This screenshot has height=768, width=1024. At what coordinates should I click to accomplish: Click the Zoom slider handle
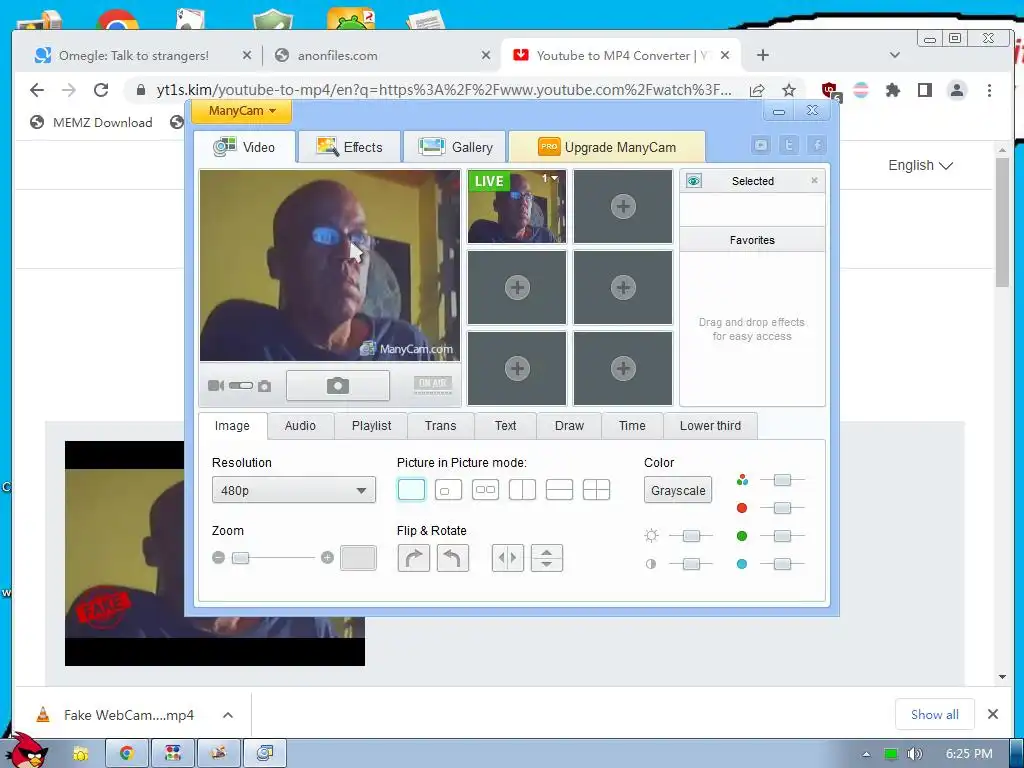(x=241, y=558)
